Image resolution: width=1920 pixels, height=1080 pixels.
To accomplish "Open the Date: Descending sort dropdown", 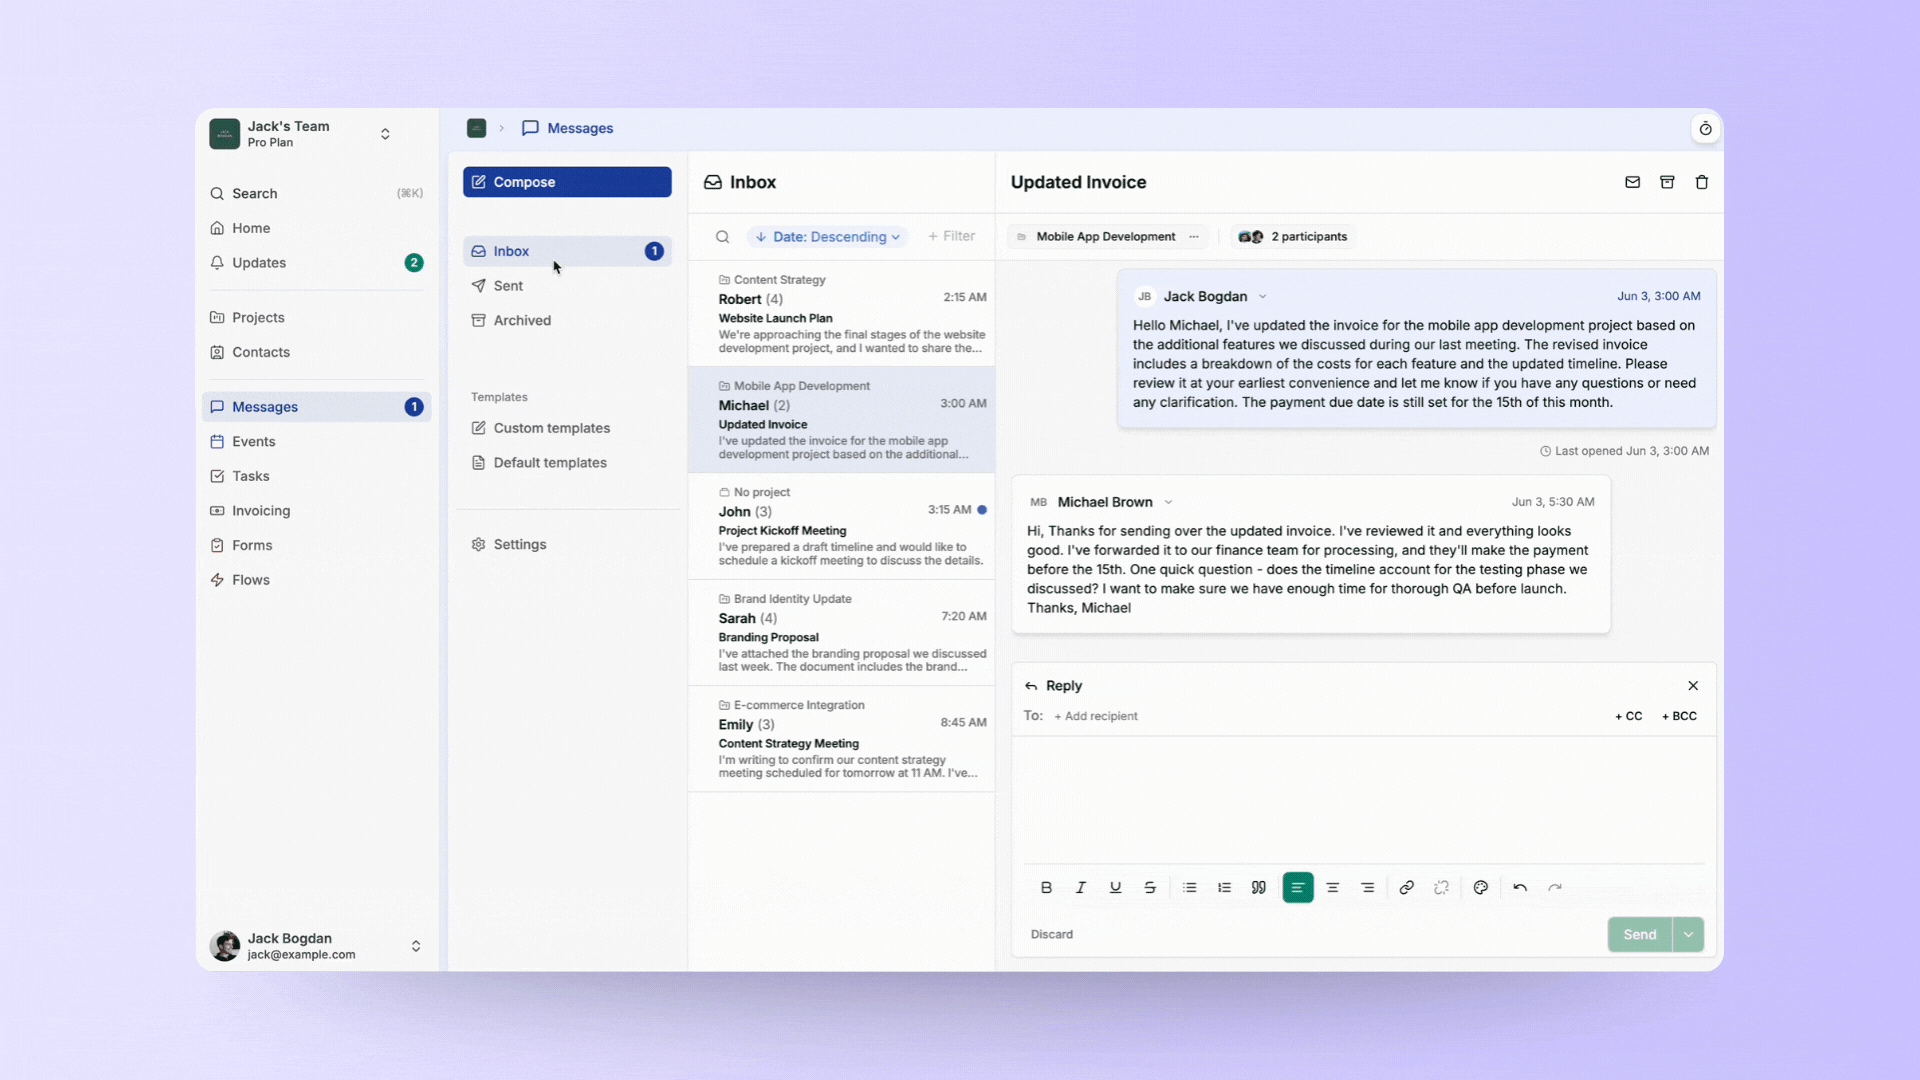I will [827, 237].
